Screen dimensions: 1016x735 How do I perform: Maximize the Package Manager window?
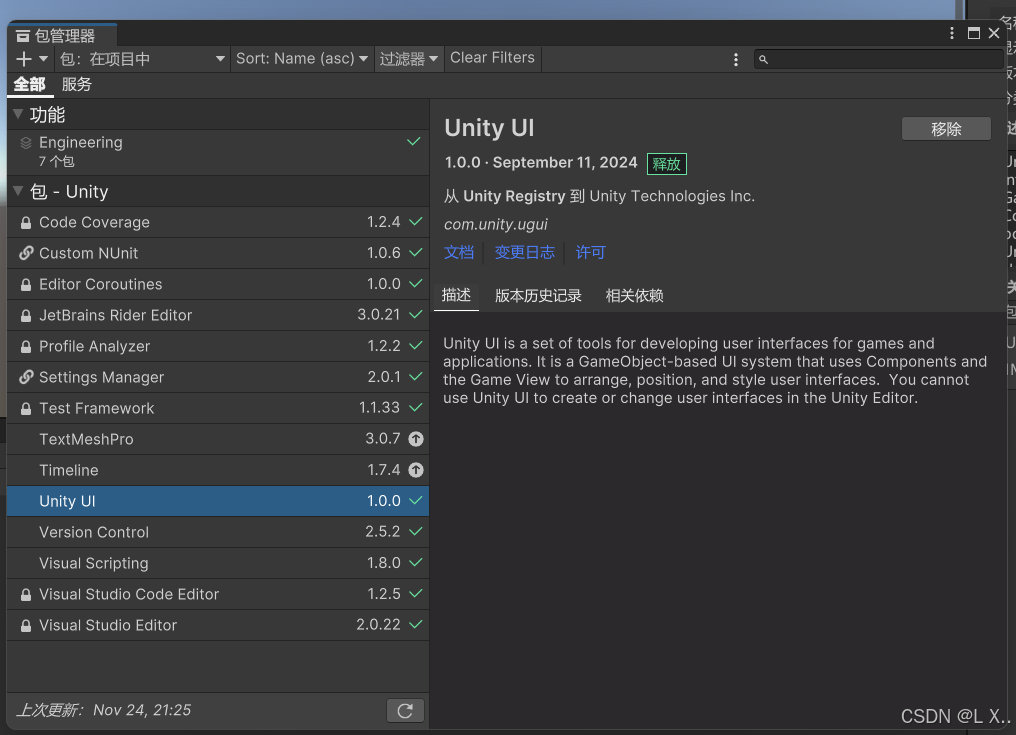[973, 33]
